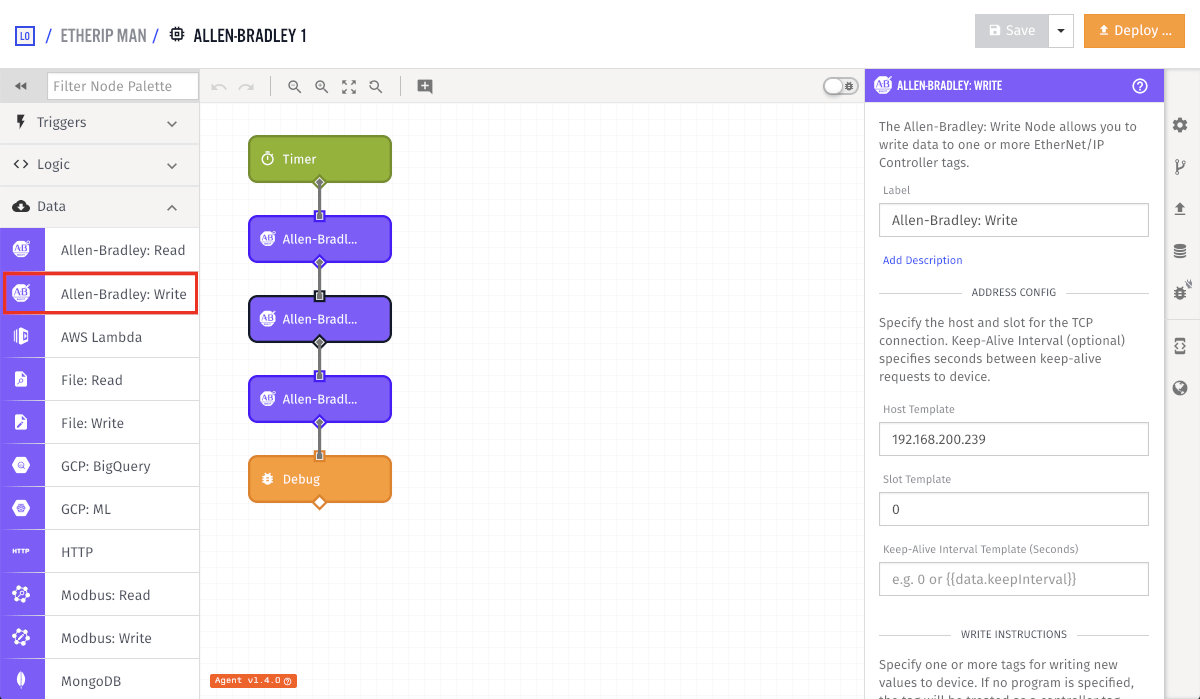This screenshot has width=1200, height=699.
Task: Select the MongoDB palette node
Action: [x=100, y=680]
